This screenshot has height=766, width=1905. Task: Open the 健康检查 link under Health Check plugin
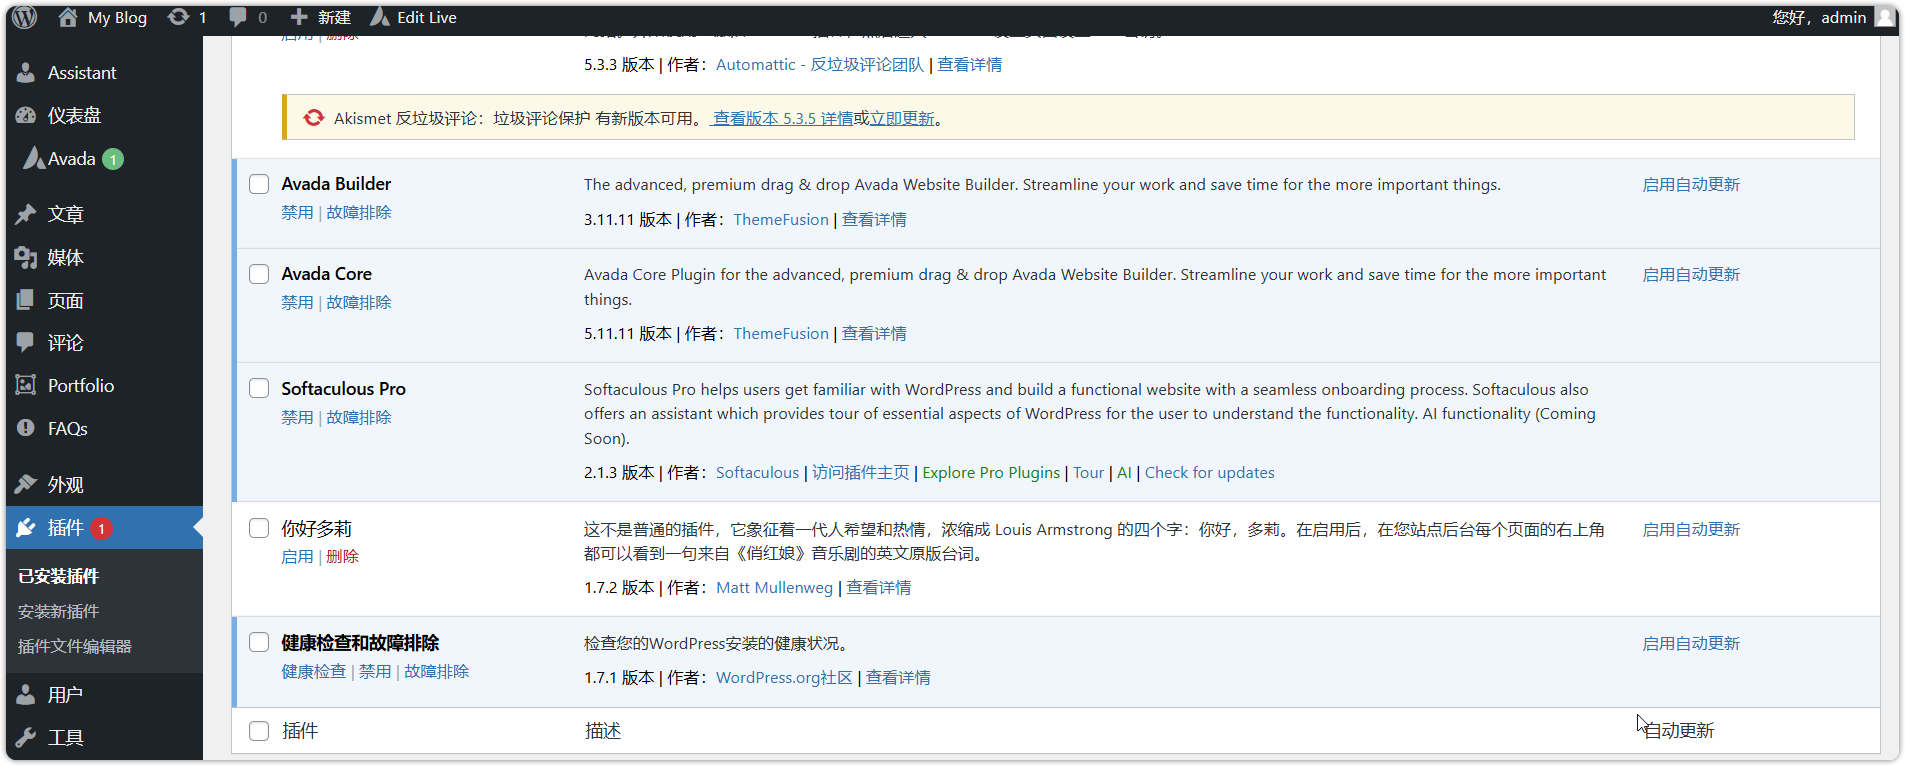314,671
